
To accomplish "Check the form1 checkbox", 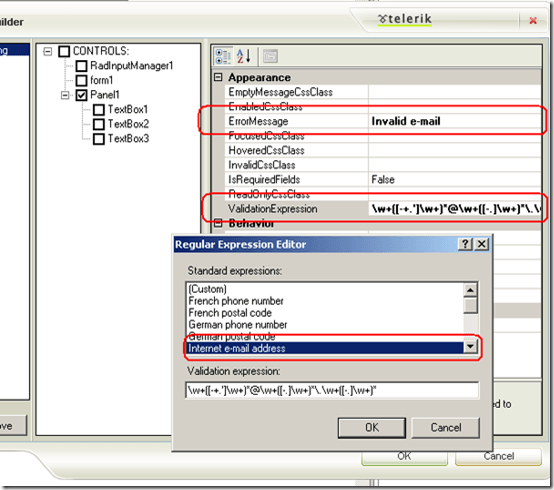I will [82, 80].
